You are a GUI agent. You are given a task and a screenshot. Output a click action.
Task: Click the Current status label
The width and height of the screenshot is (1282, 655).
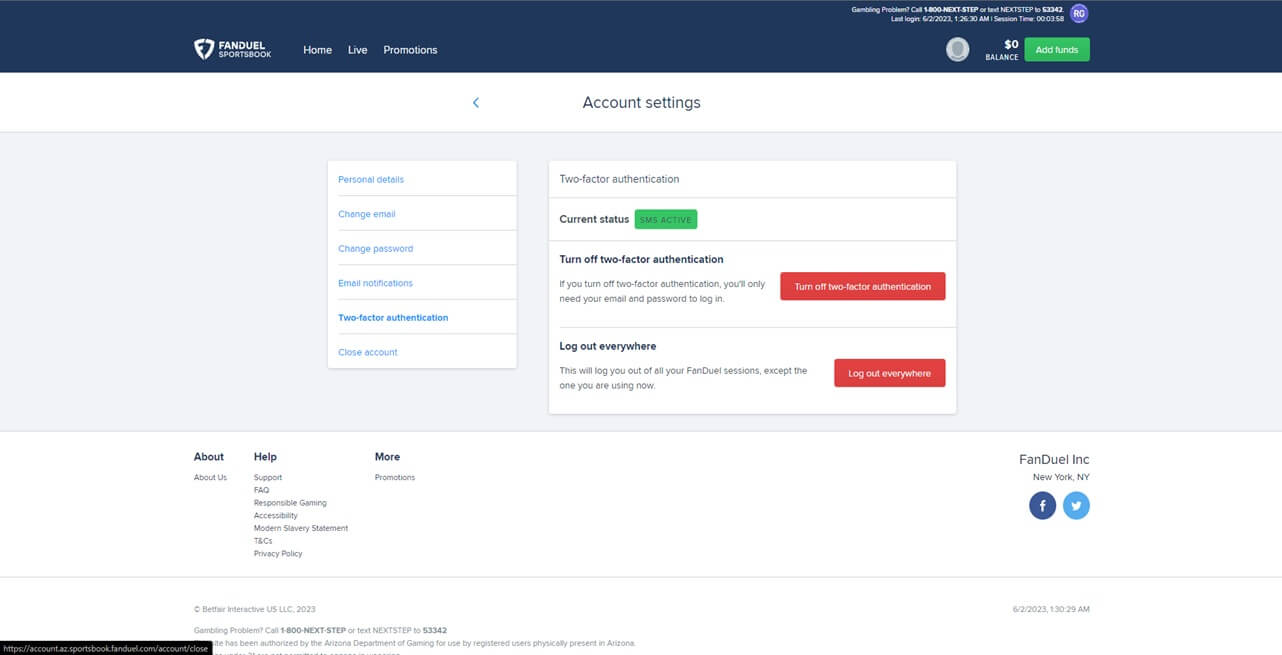(594, 219)
